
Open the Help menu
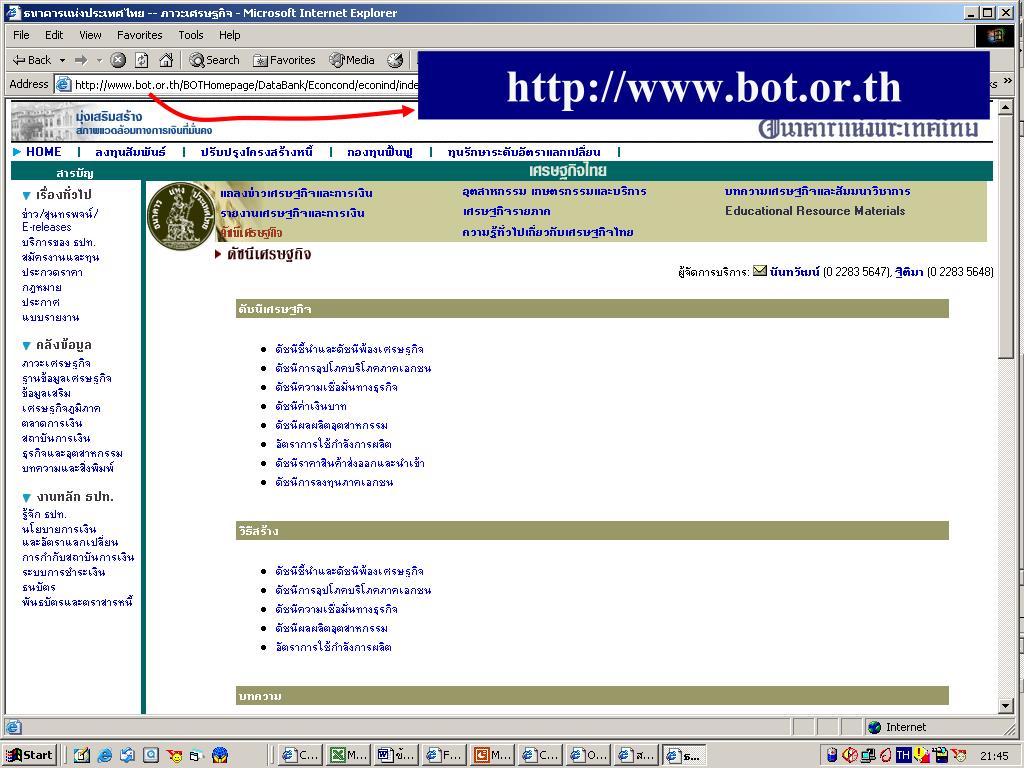click(230, 35)
